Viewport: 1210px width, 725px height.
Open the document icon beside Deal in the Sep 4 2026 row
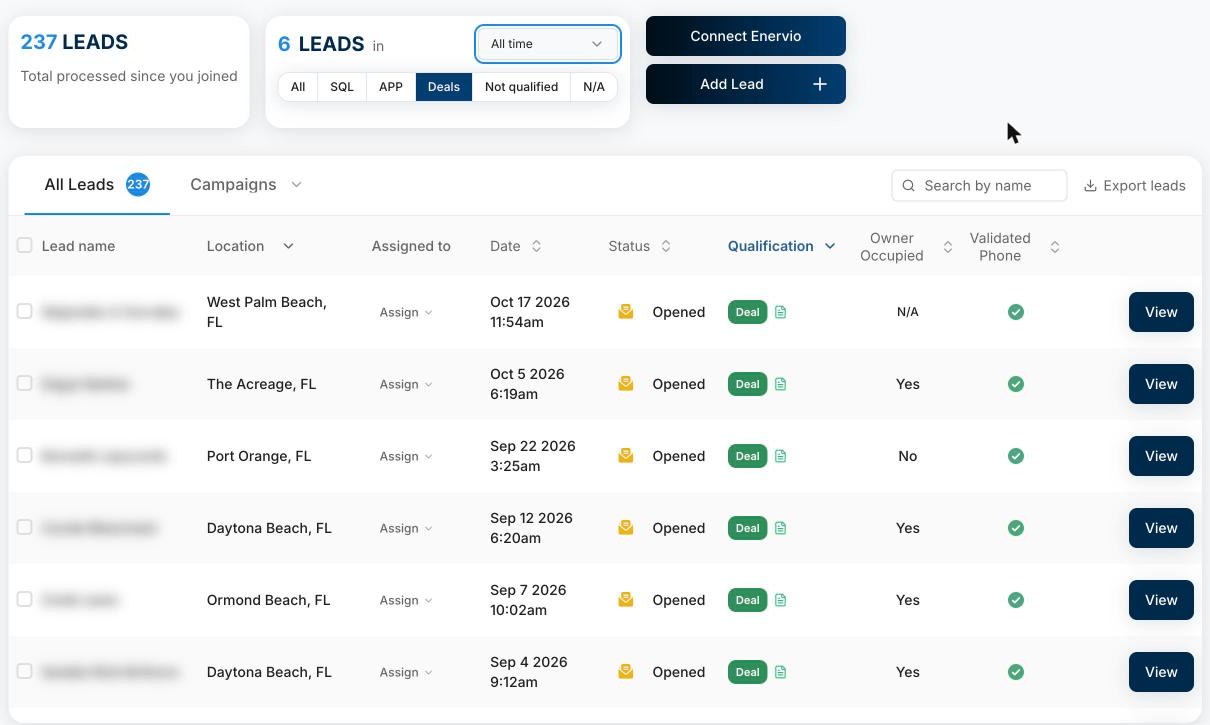(781, 672)
